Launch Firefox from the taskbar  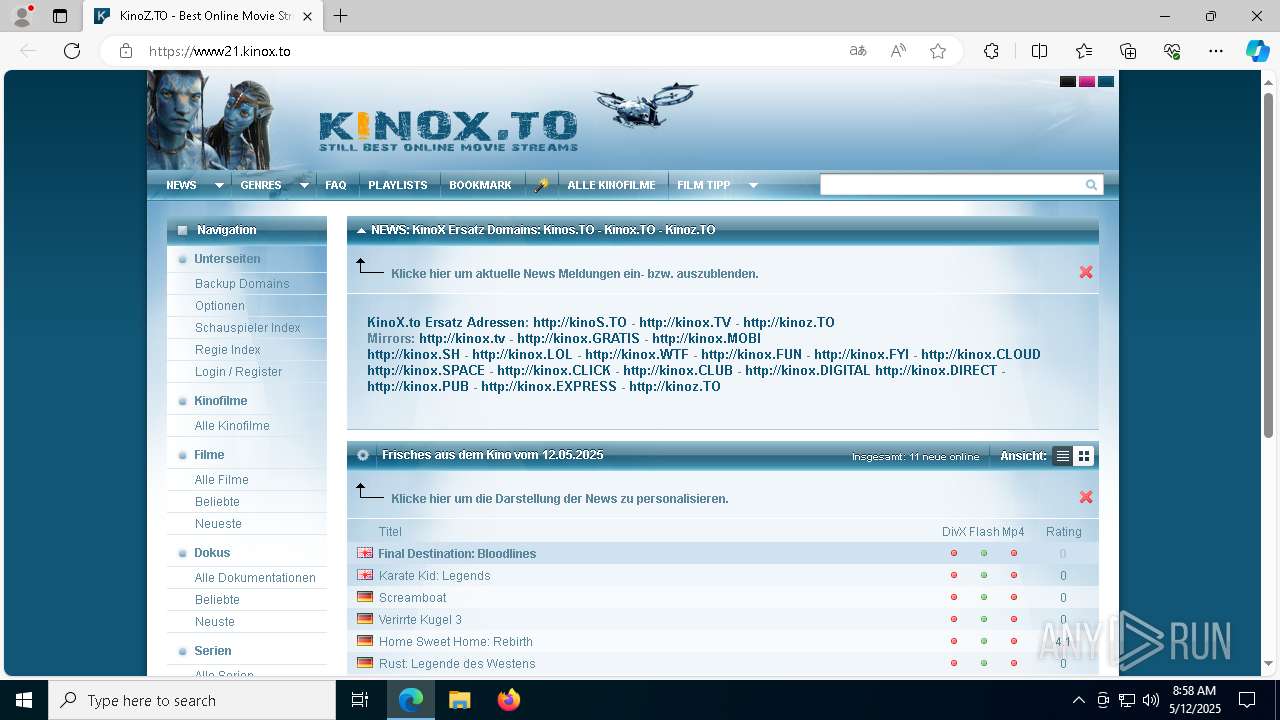[x=508, y=700]
